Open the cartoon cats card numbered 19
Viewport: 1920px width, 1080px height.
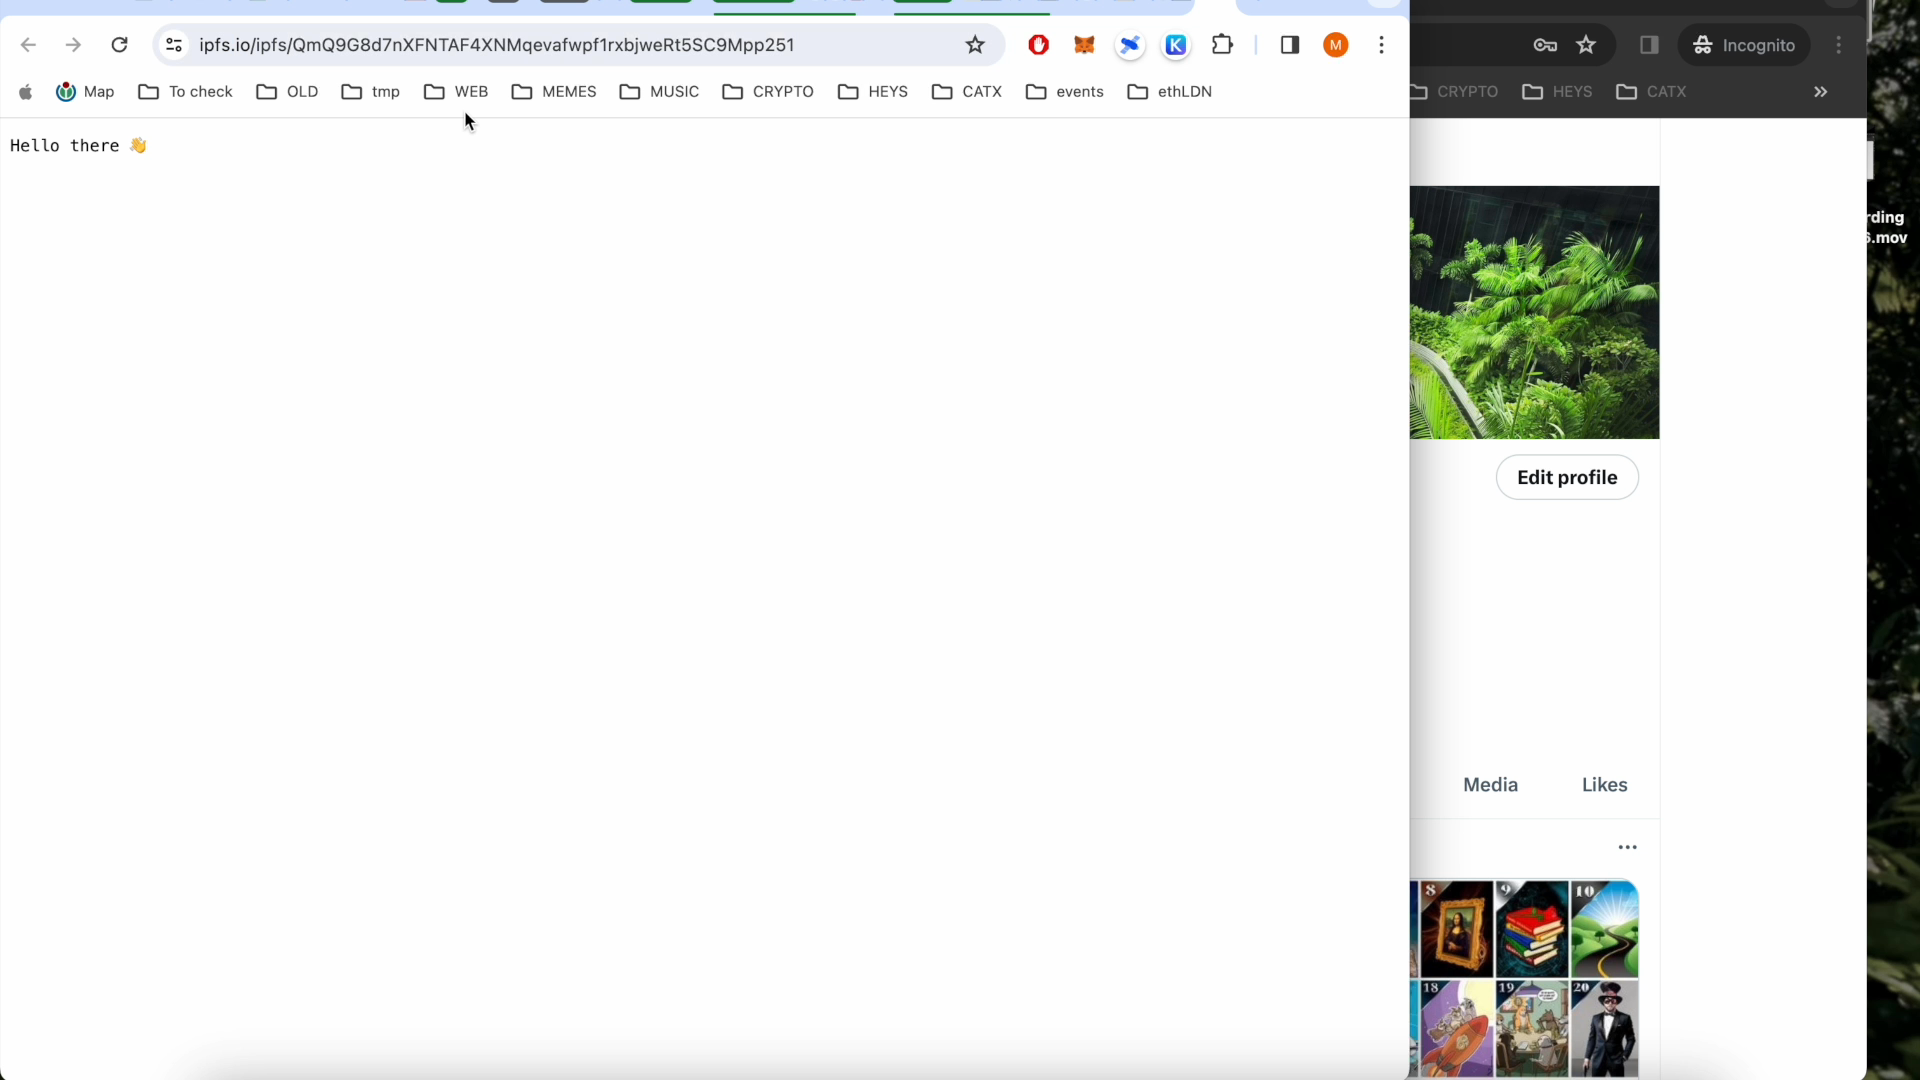pos(1532,1028)
